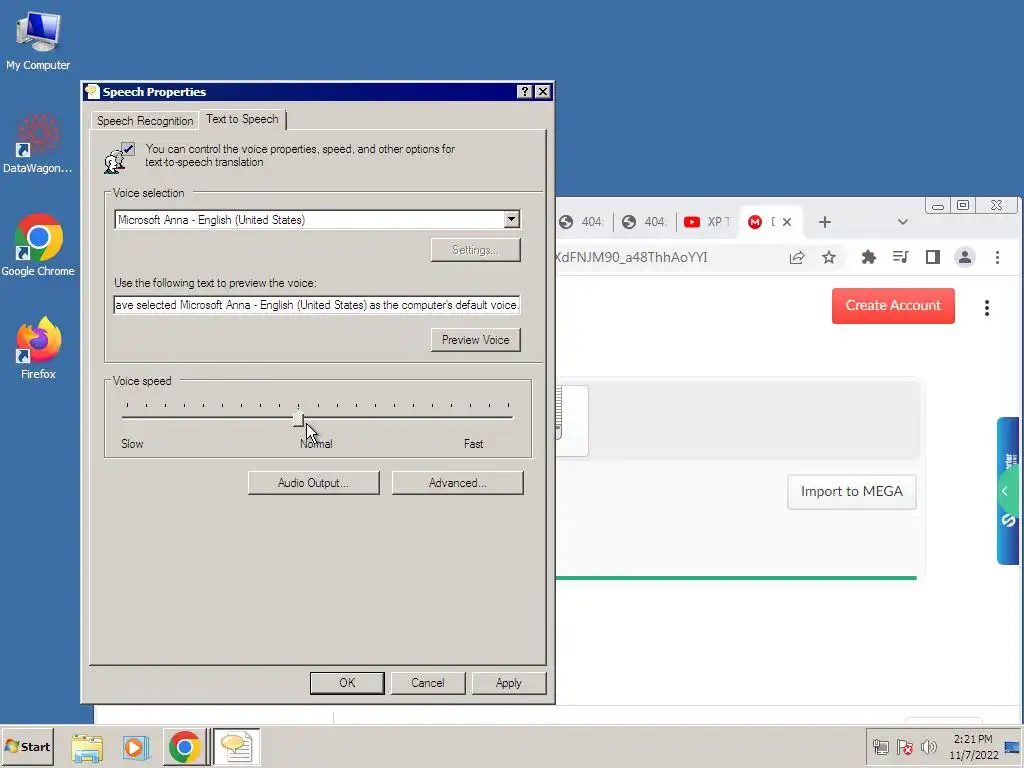The height and width of the screenshot is (768, 1024).
Task: Click the network tray icon
Action: pyautogui.click(x=880, y=747)
